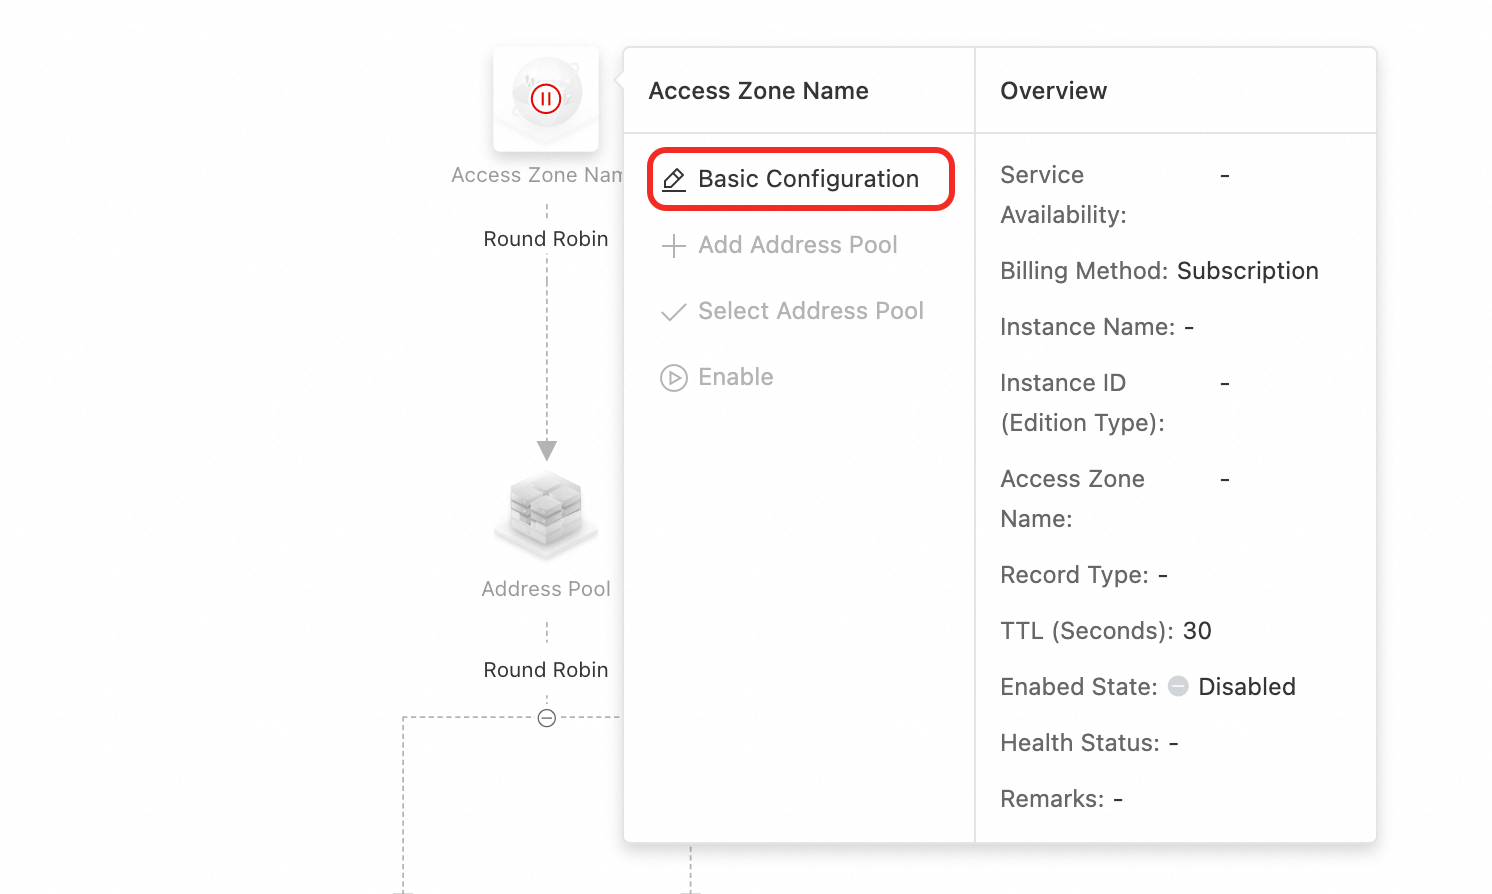Open the Basic Configuration menu item
The height and width of the screenshot is (894, 1492).
[801, 179]
